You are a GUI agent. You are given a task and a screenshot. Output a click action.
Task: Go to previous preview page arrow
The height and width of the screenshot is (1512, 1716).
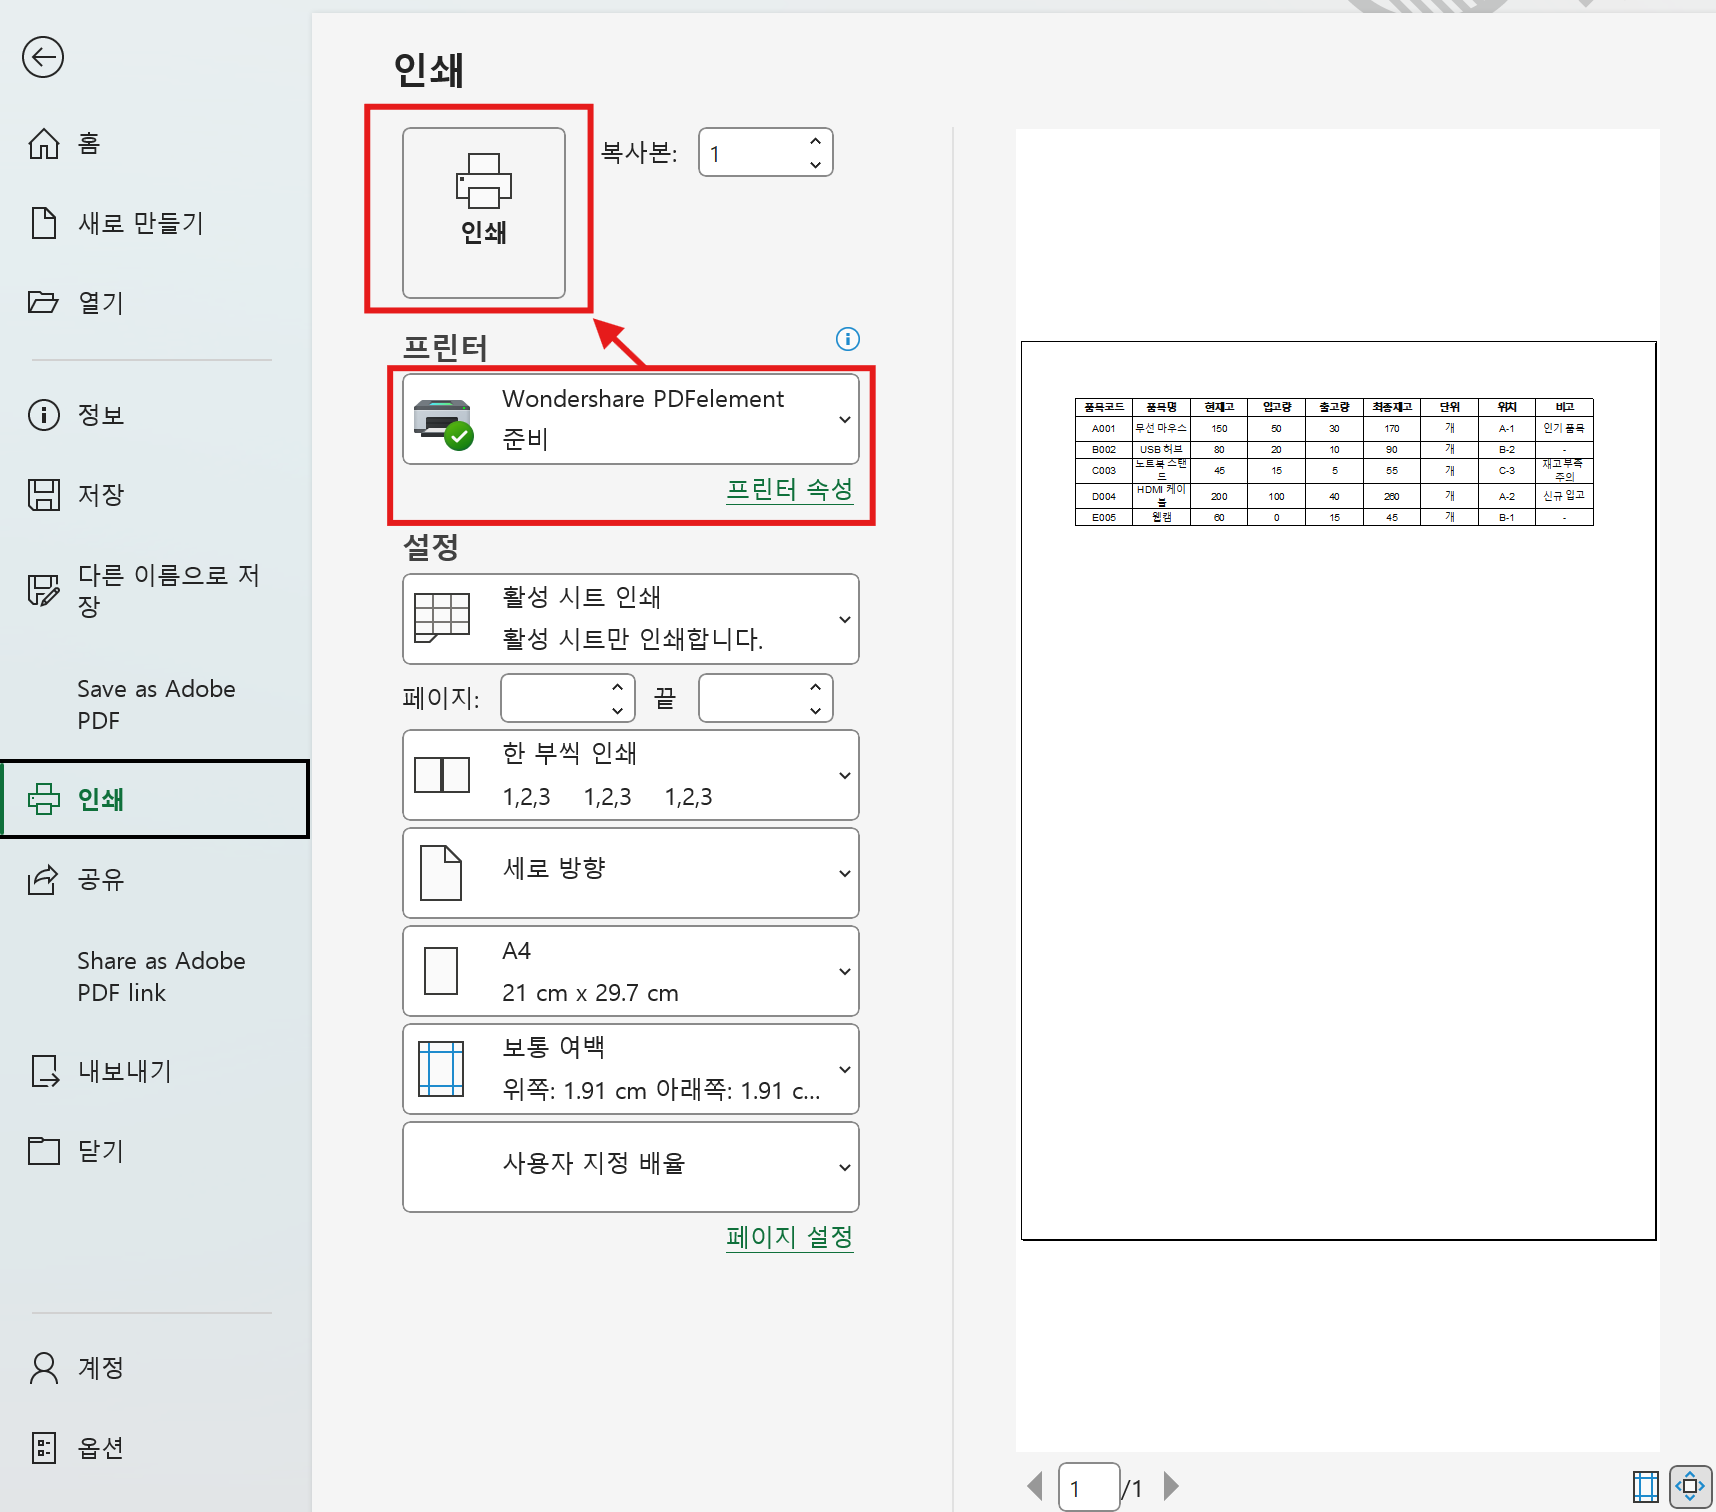click(1035, 1486)
